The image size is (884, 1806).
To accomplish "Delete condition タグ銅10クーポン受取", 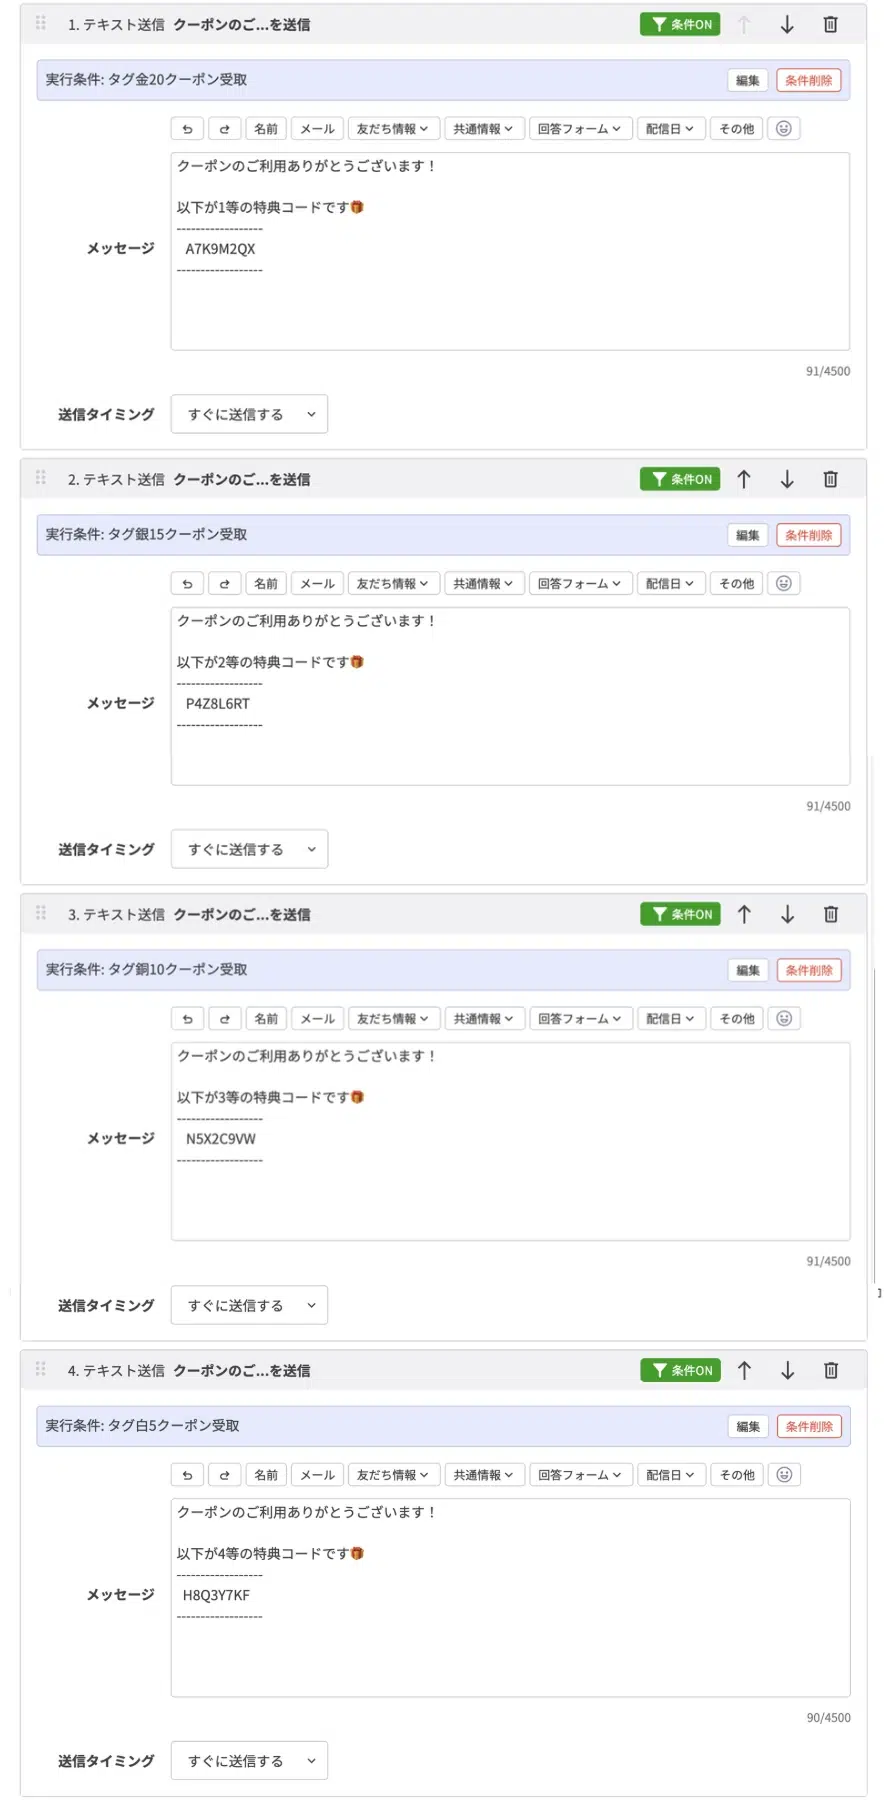I will tap(809, 971).
